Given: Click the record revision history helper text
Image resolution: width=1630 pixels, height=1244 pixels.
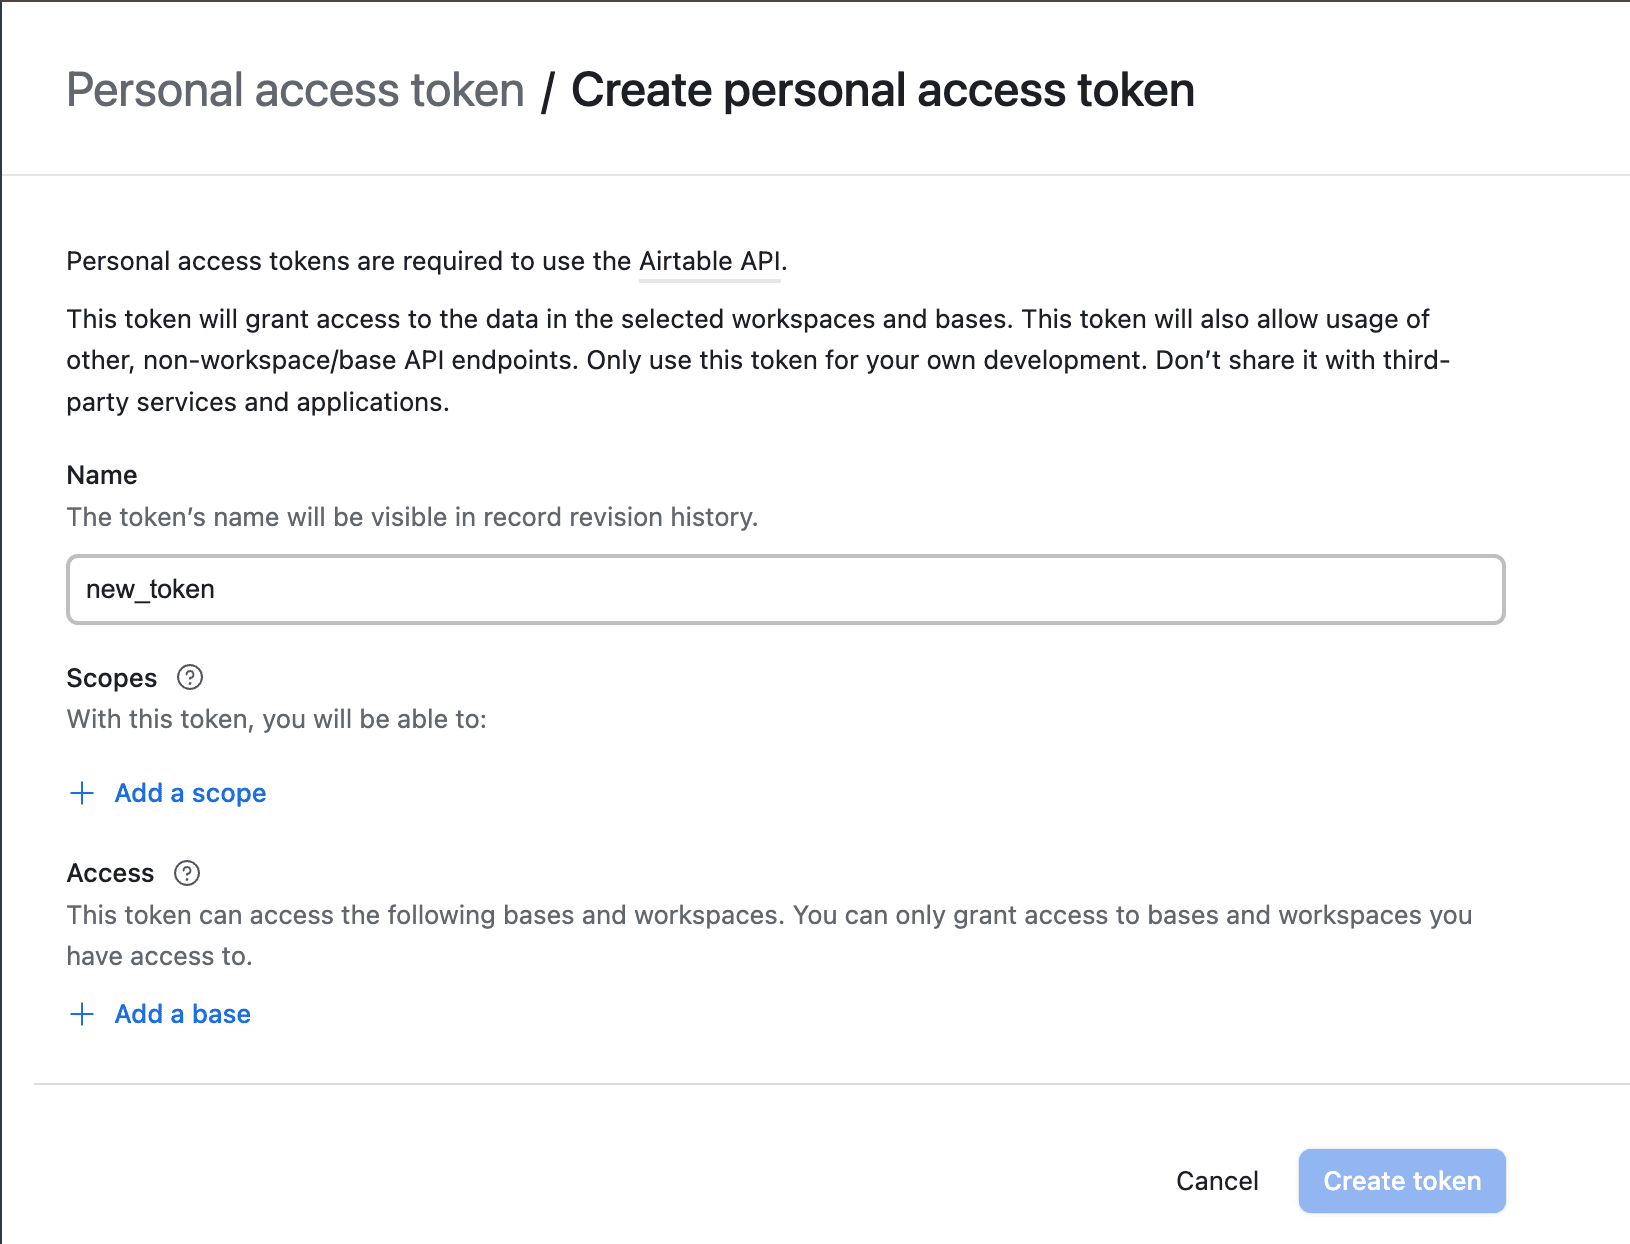Looking at the screenshot, I should (412, 517).
